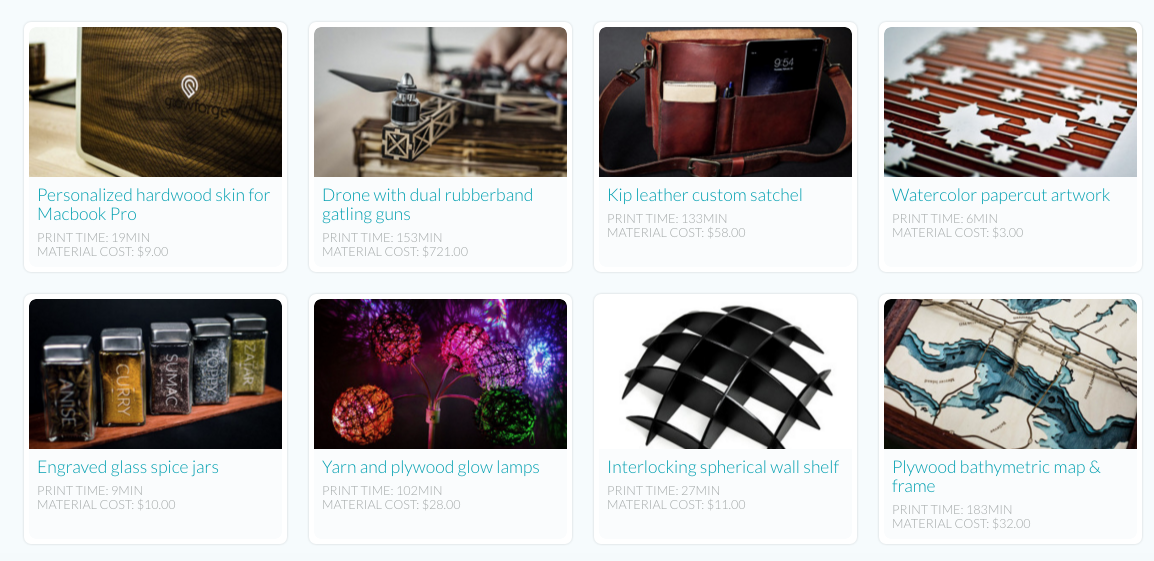This screenshot has height=561, width=1154.
Task: Open 'Personalized hardwood skin for Macbook Pro' link
Action: pyautogui.click(x=154, y=205)
